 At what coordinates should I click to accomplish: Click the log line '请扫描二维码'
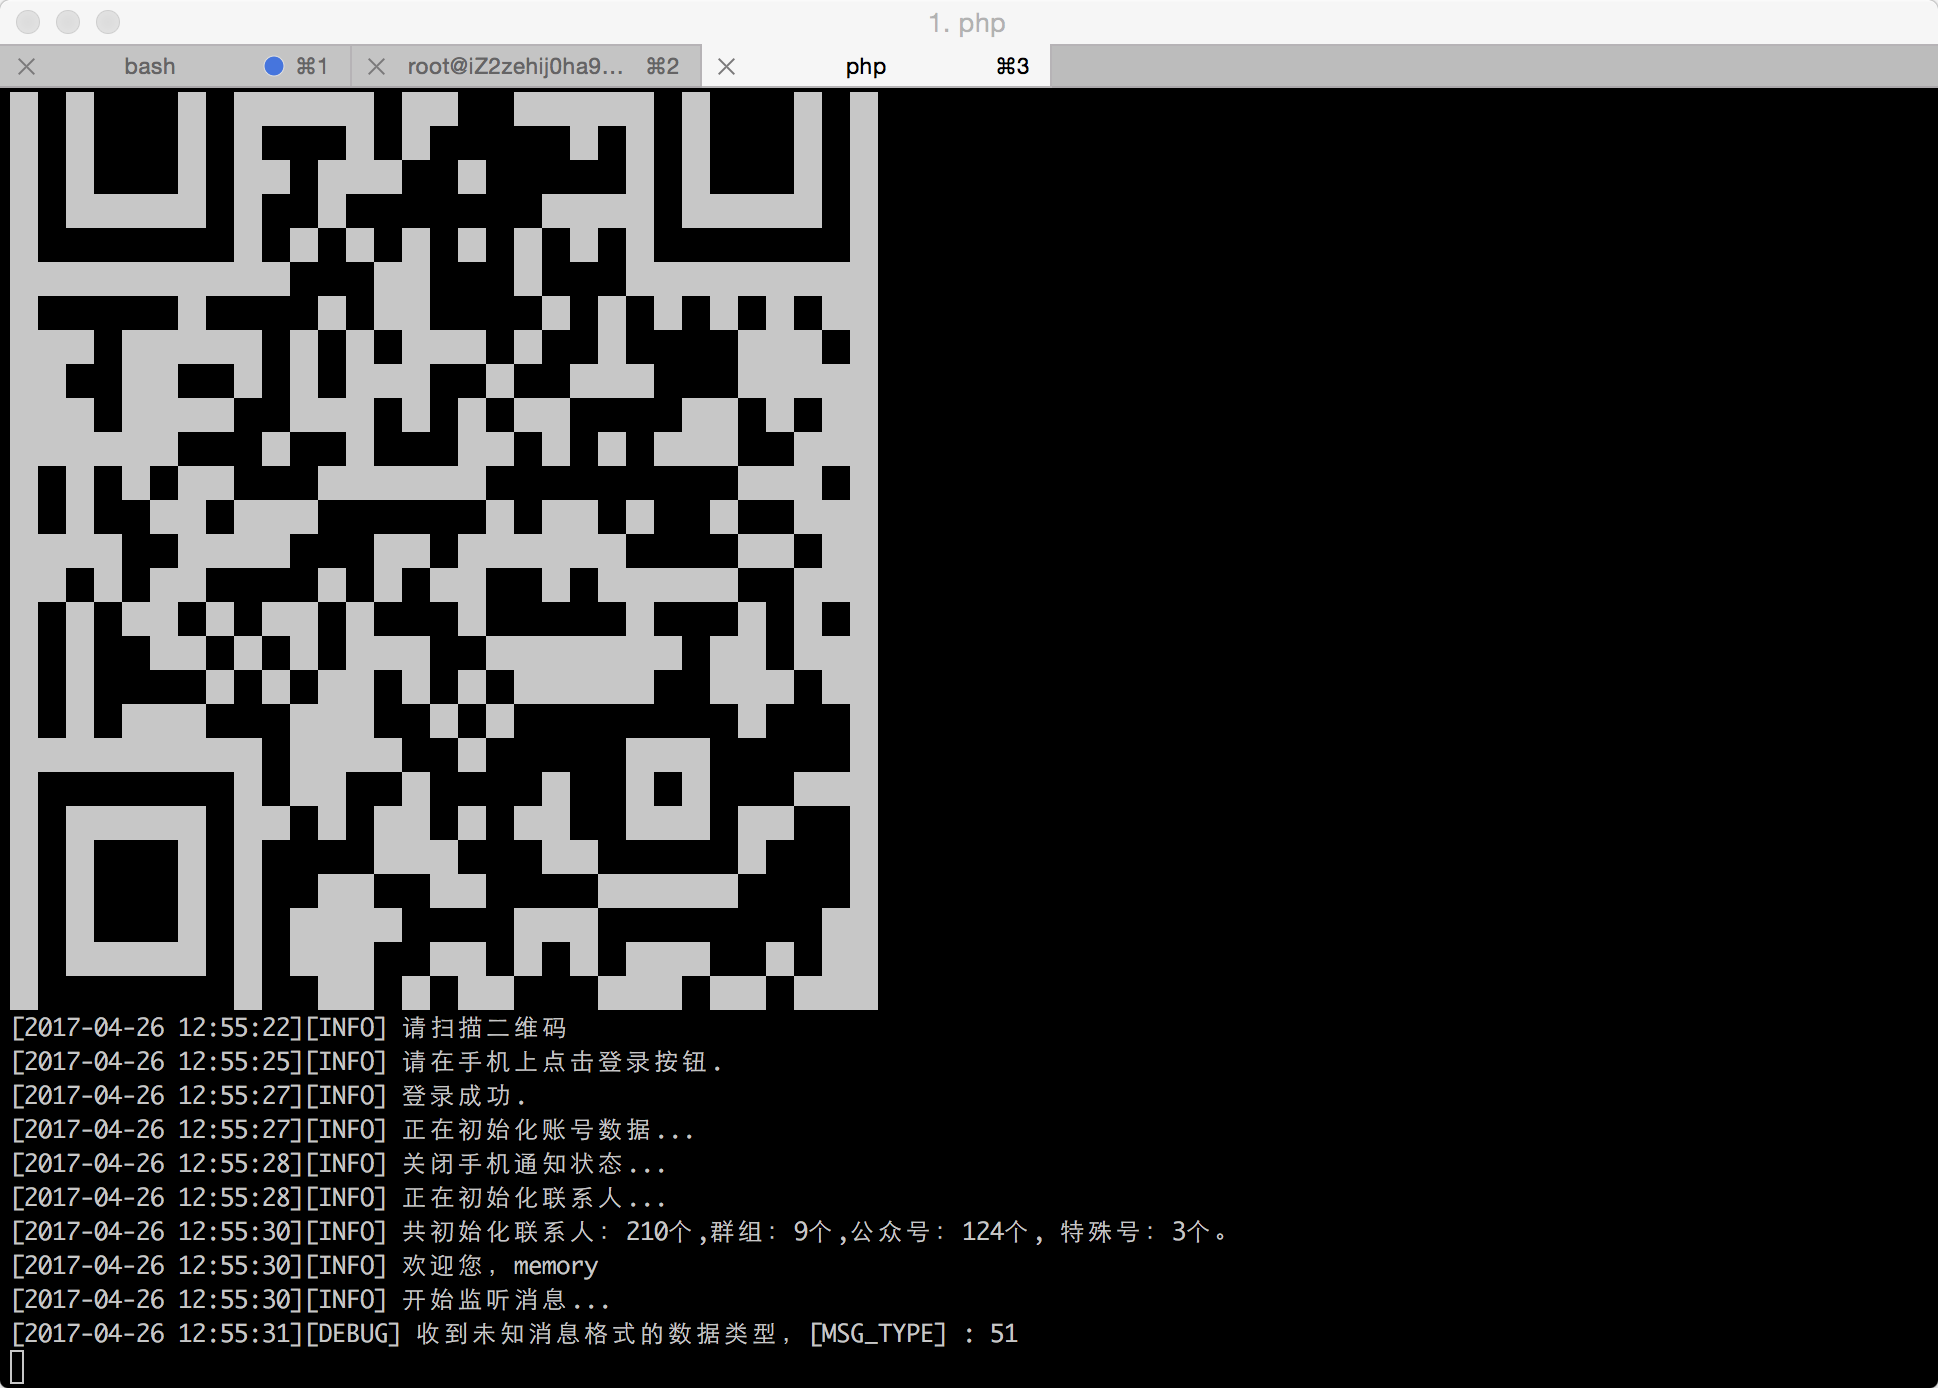tap(289, 1028)
